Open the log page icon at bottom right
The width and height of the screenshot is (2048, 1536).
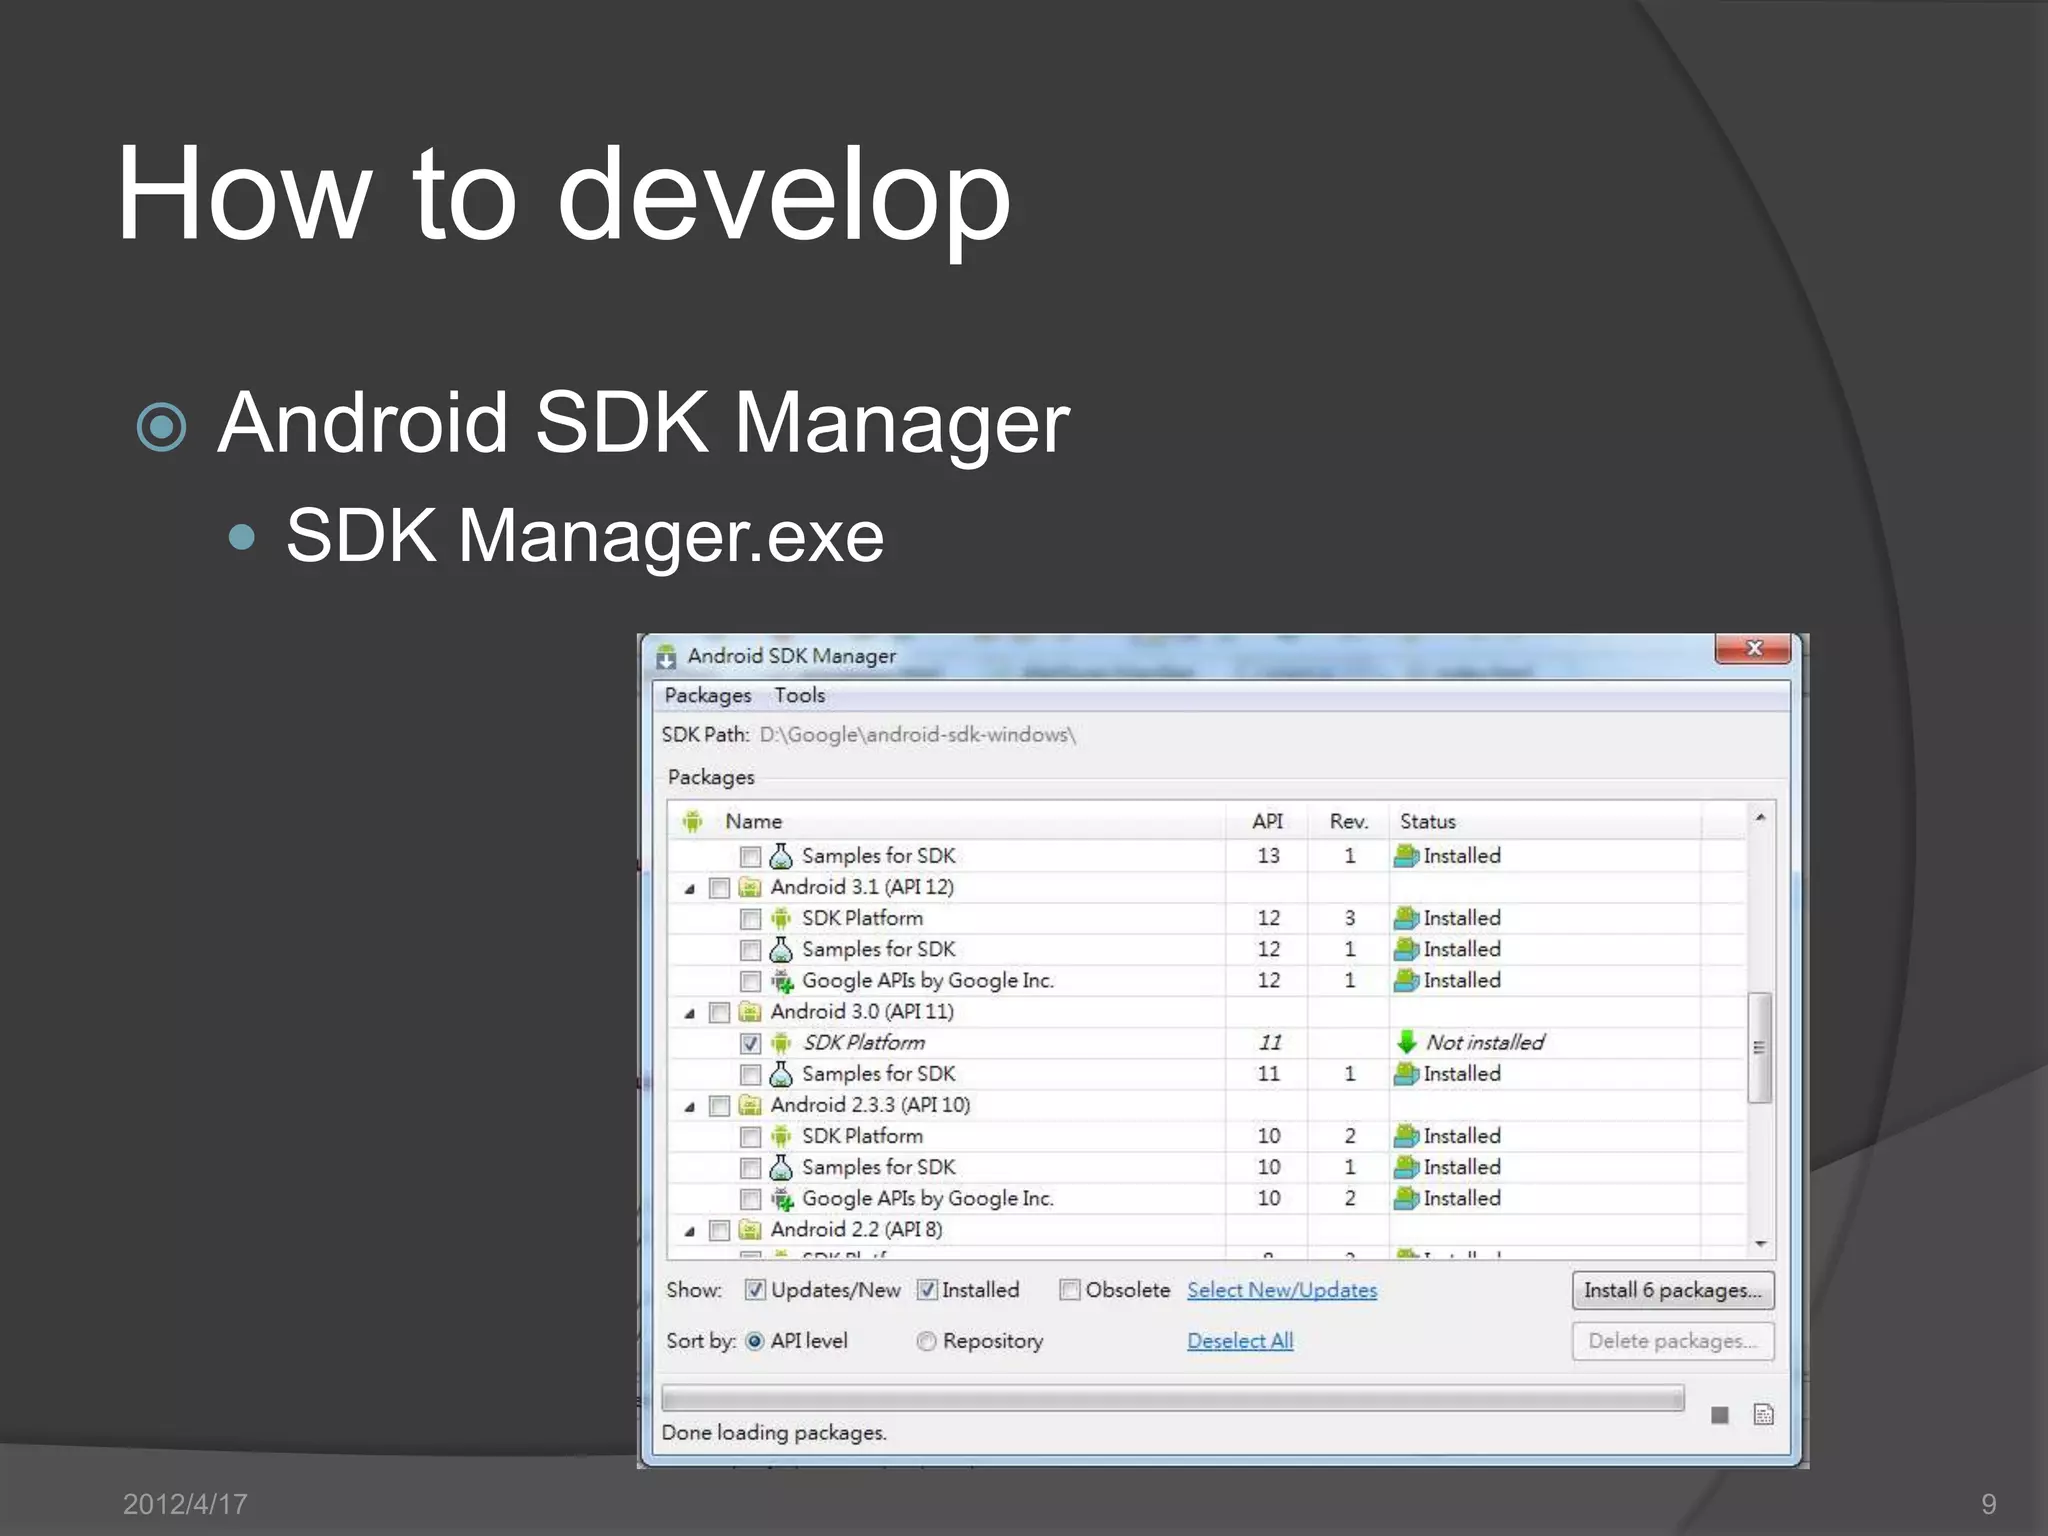1764,1414
